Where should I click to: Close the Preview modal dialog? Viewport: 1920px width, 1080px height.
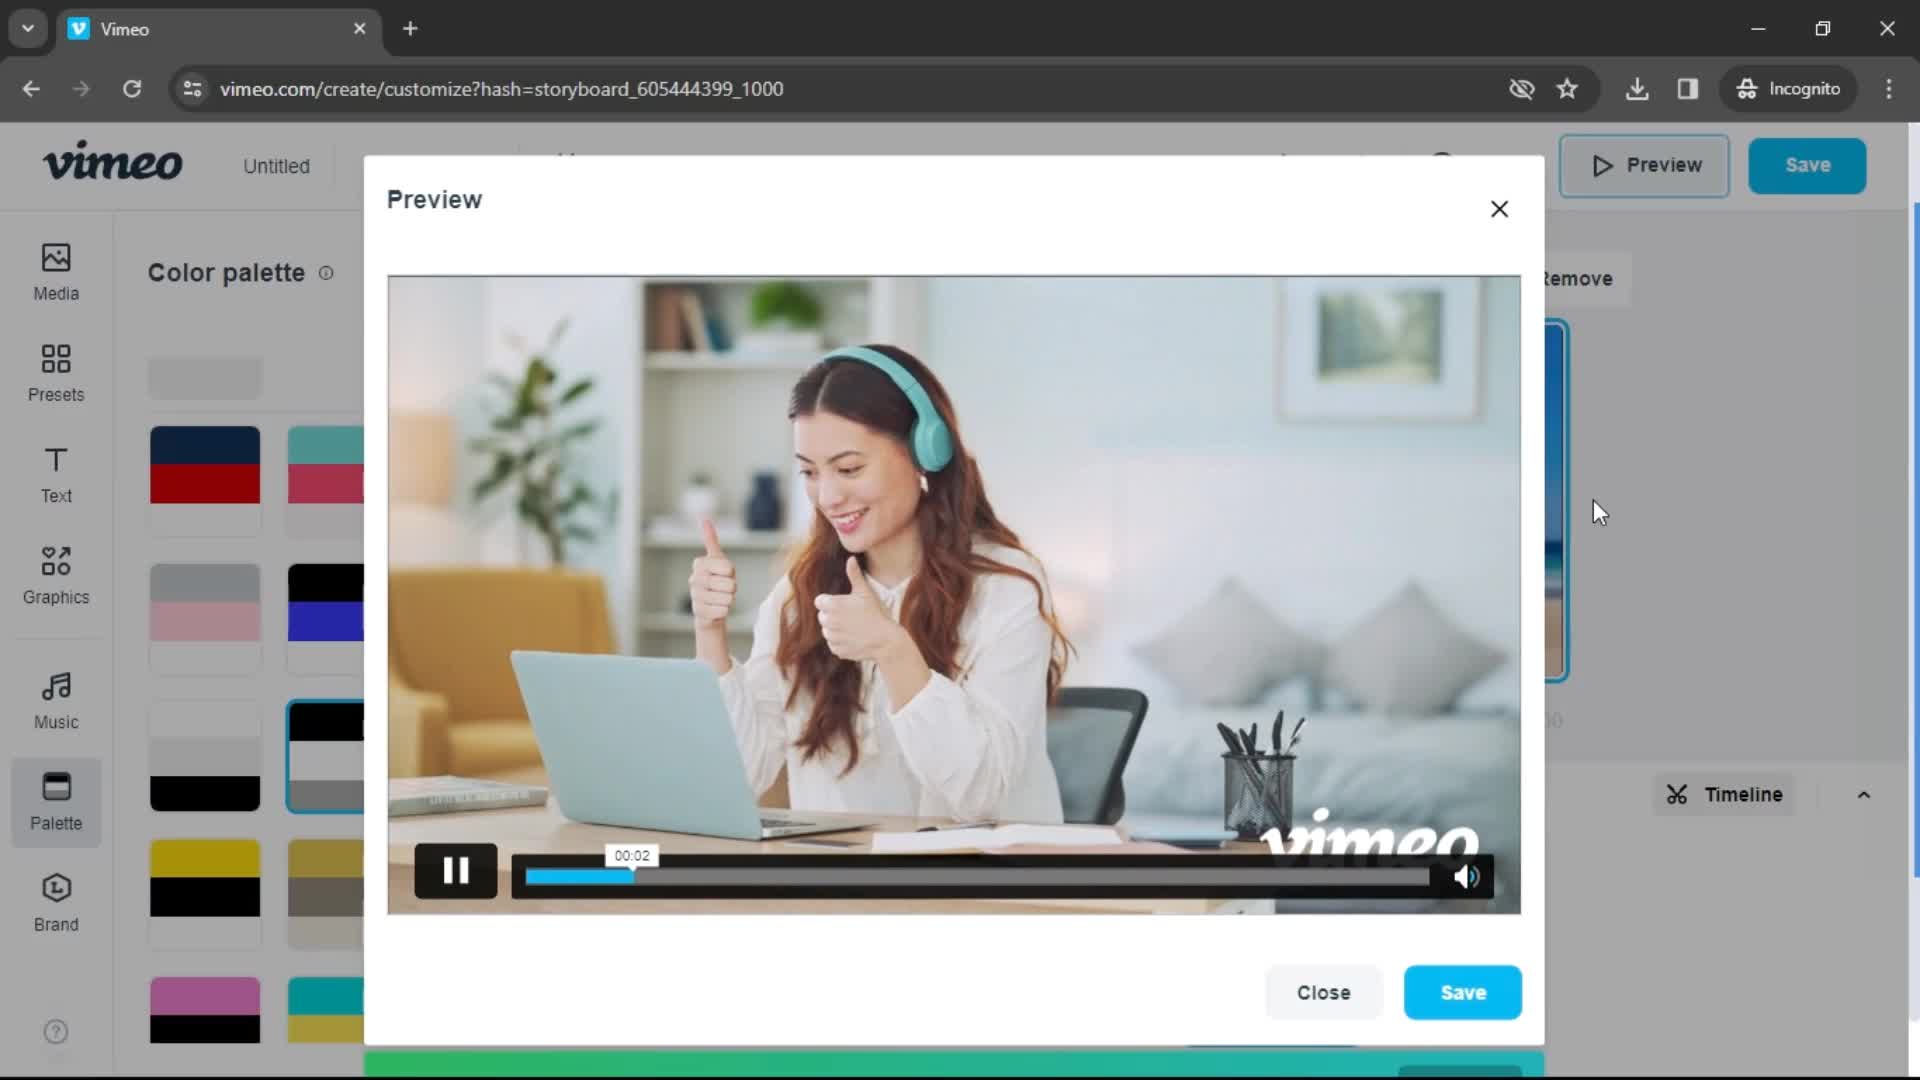[x=1499, y=208]
